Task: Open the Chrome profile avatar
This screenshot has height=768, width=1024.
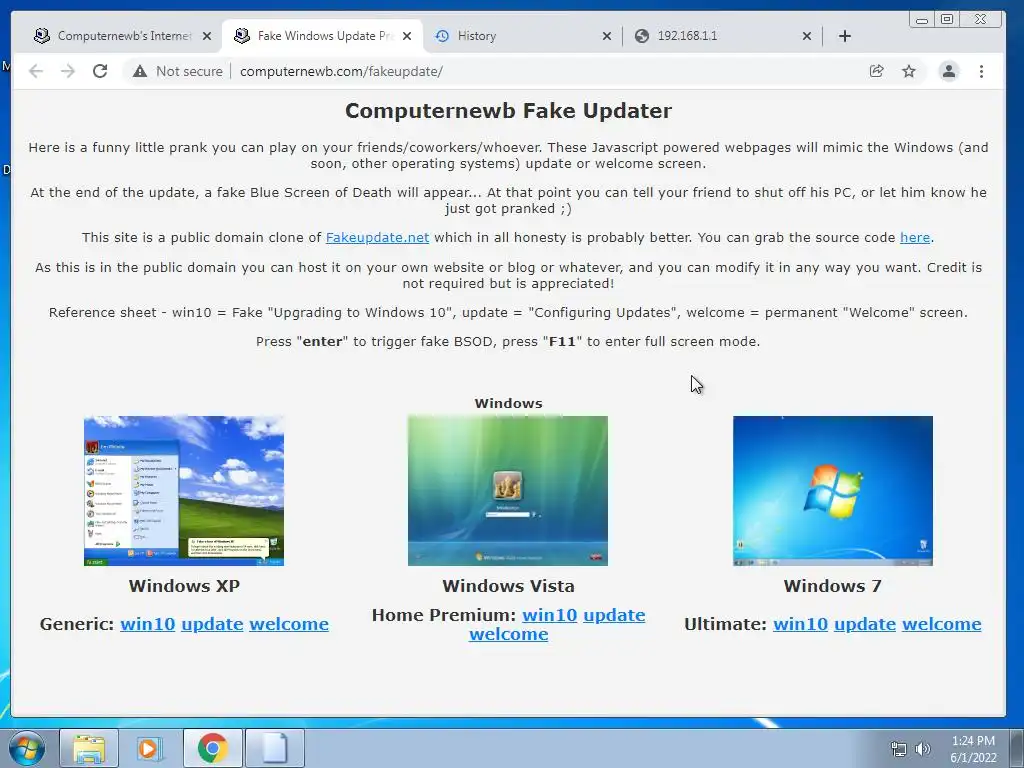Action: (949, 71)
